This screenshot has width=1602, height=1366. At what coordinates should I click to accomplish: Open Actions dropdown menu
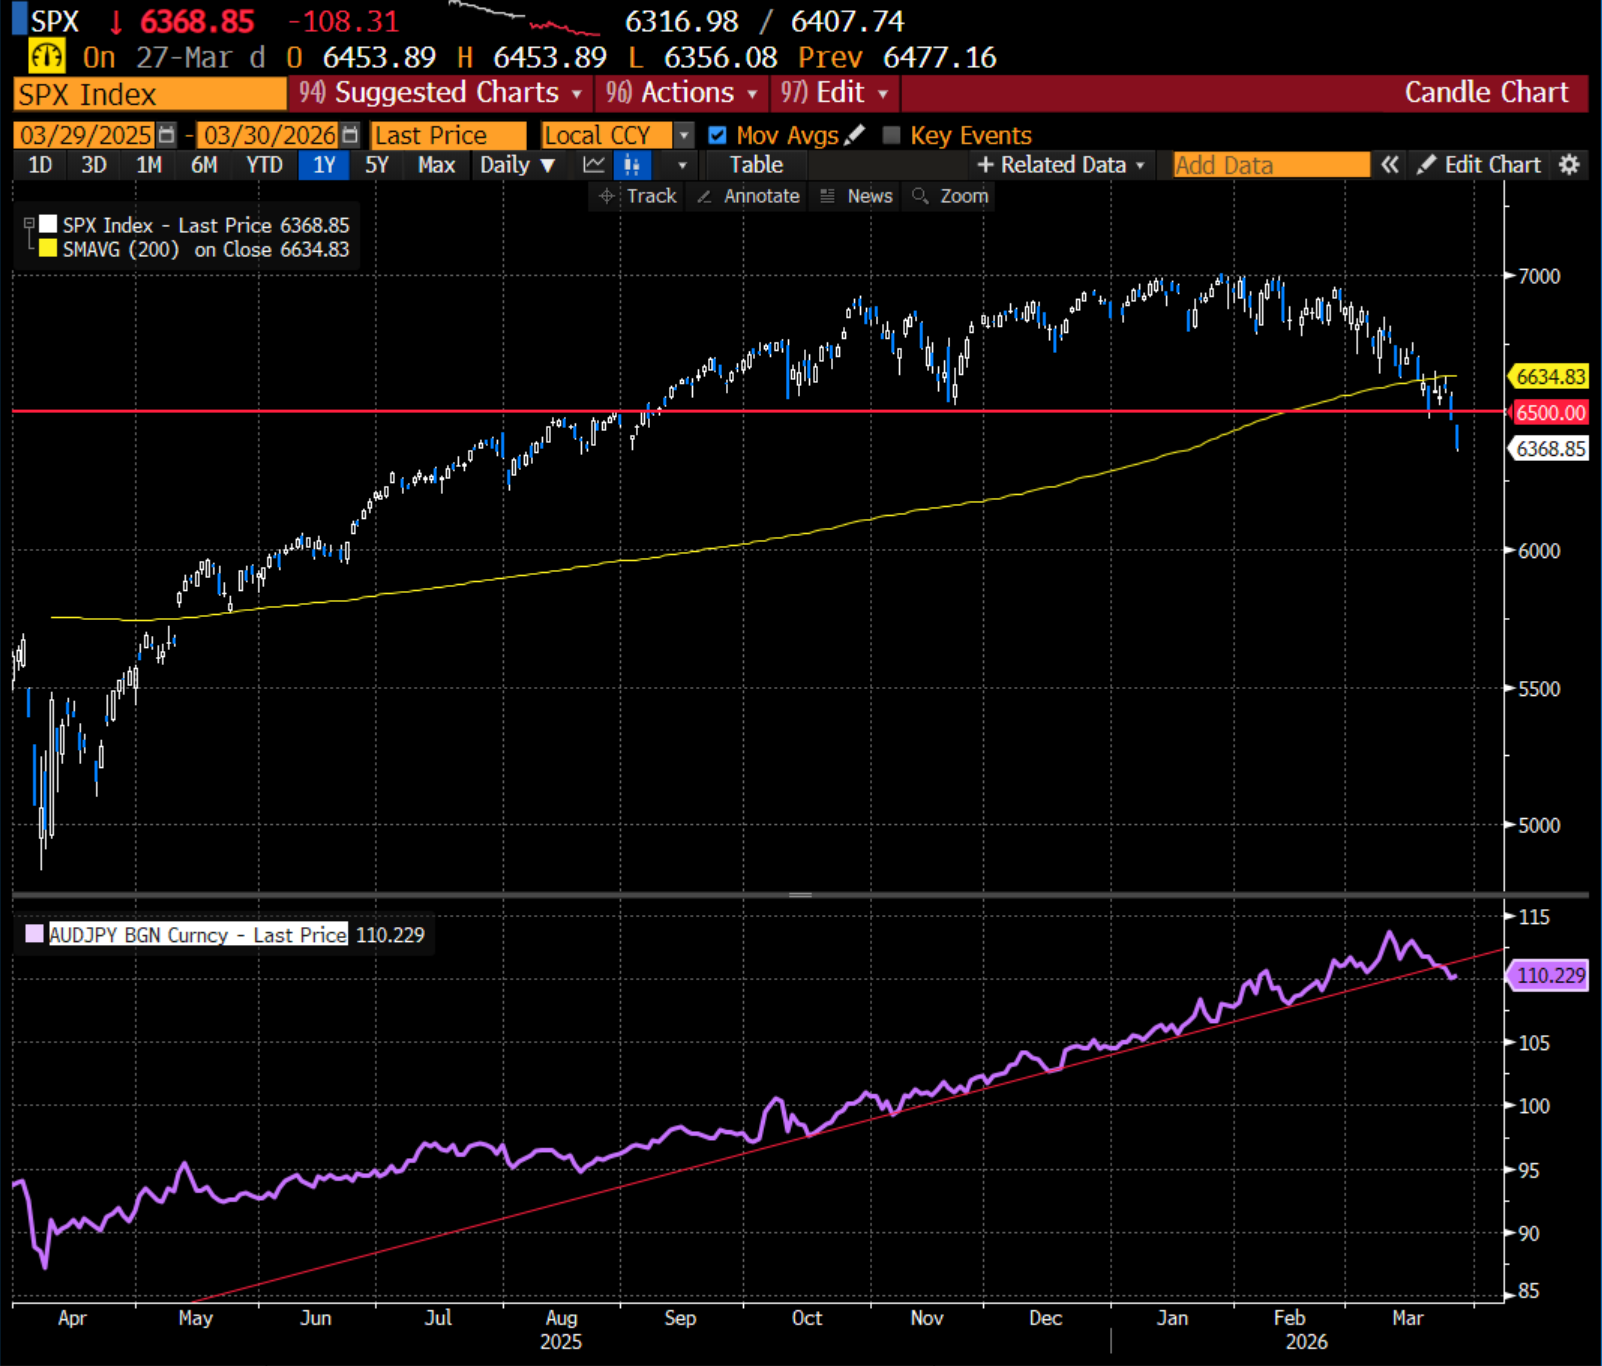point(681,93)
